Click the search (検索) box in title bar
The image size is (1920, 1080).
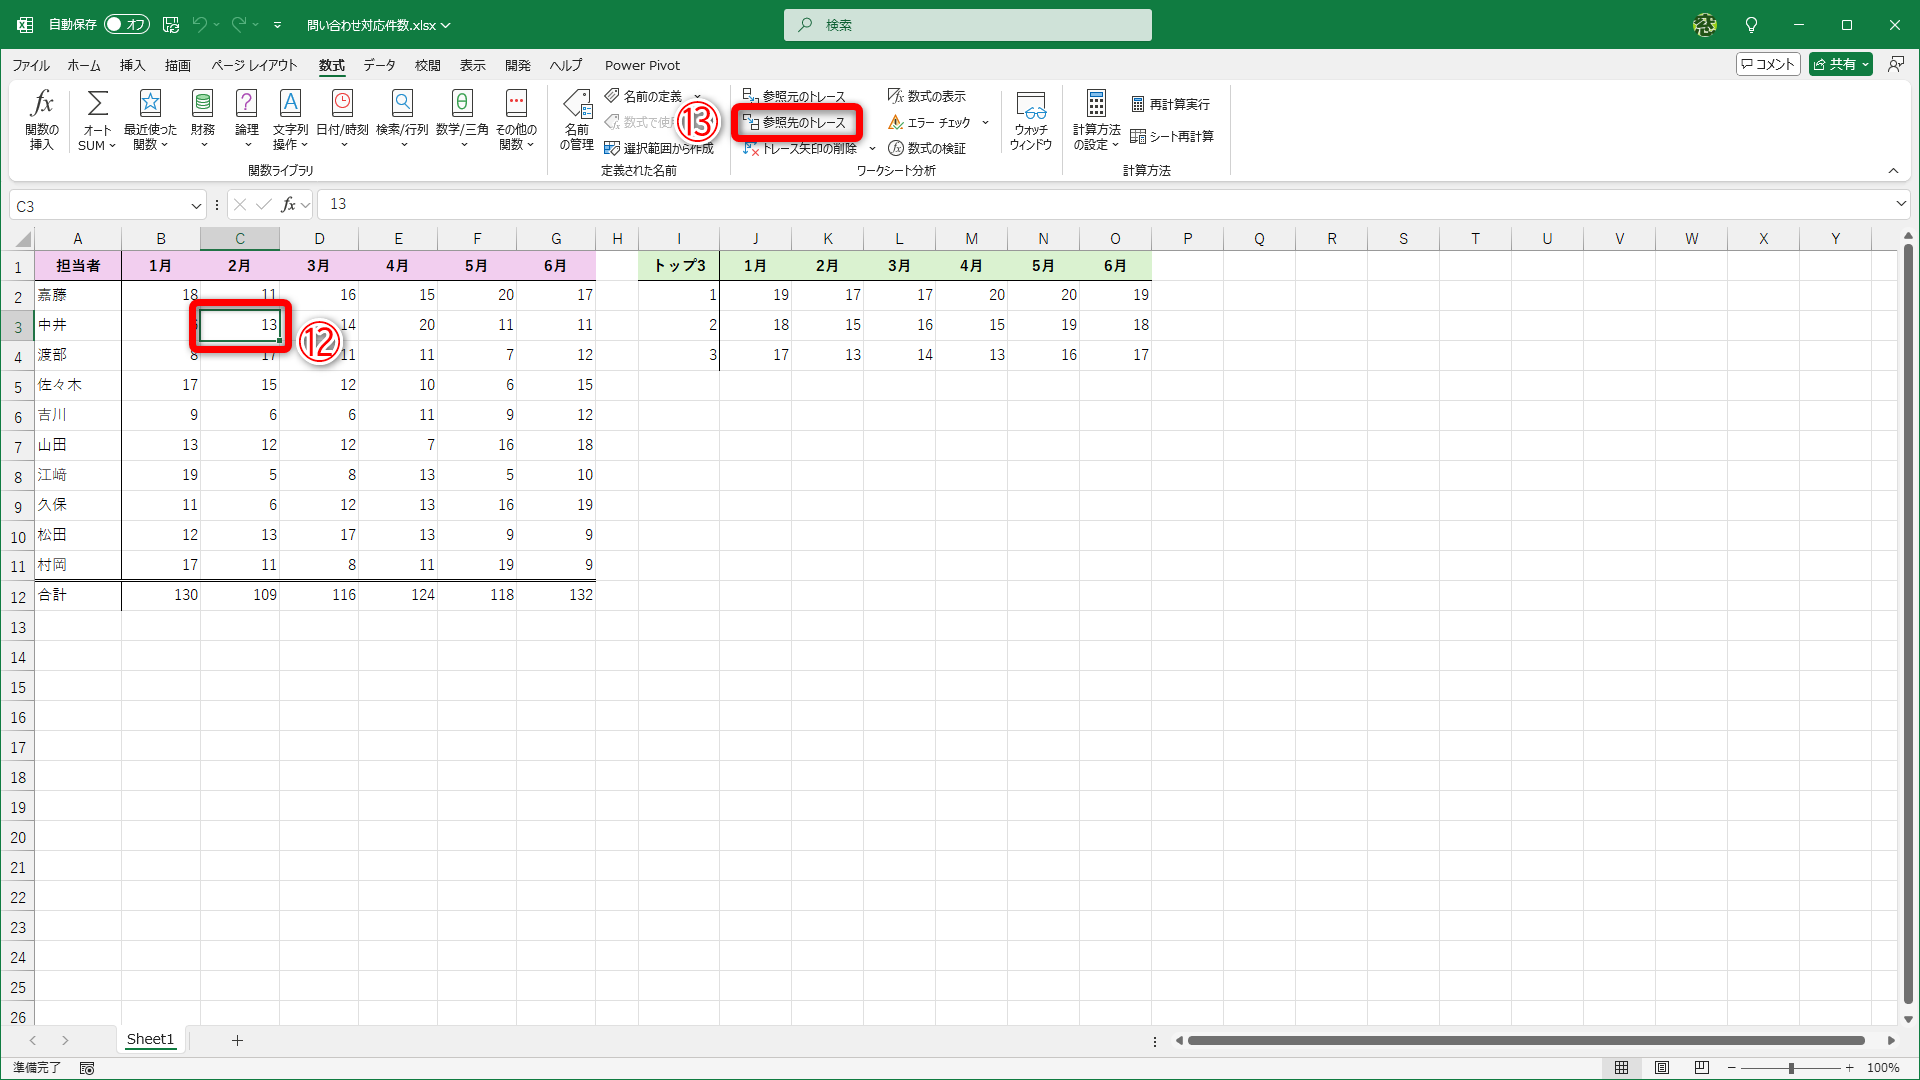967,25
